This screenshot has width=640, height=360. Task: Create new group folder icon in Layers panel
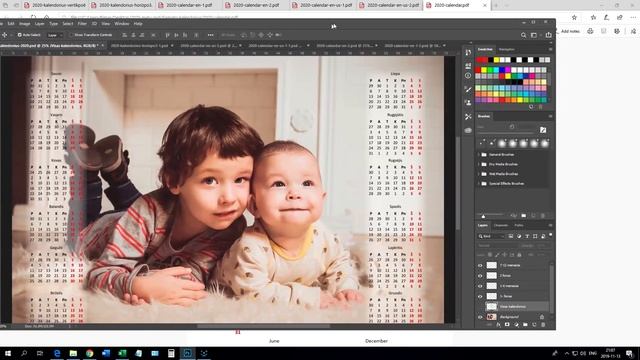(x=525, y=325)
